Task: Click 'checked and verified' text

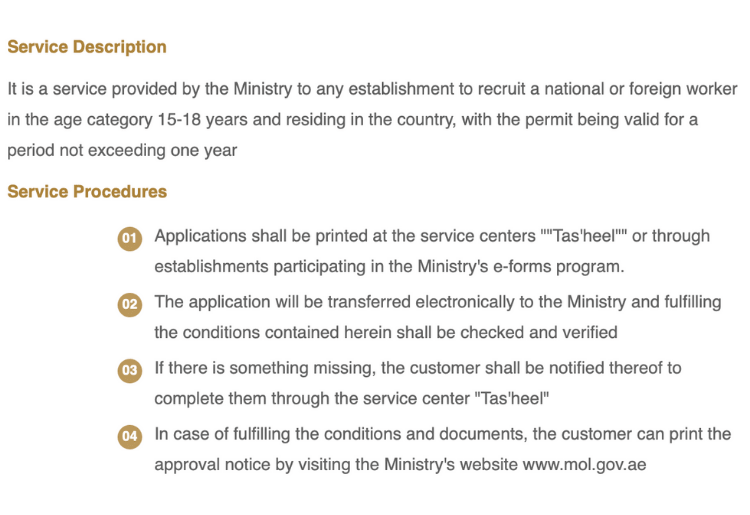Action: [x=539, y=332]
